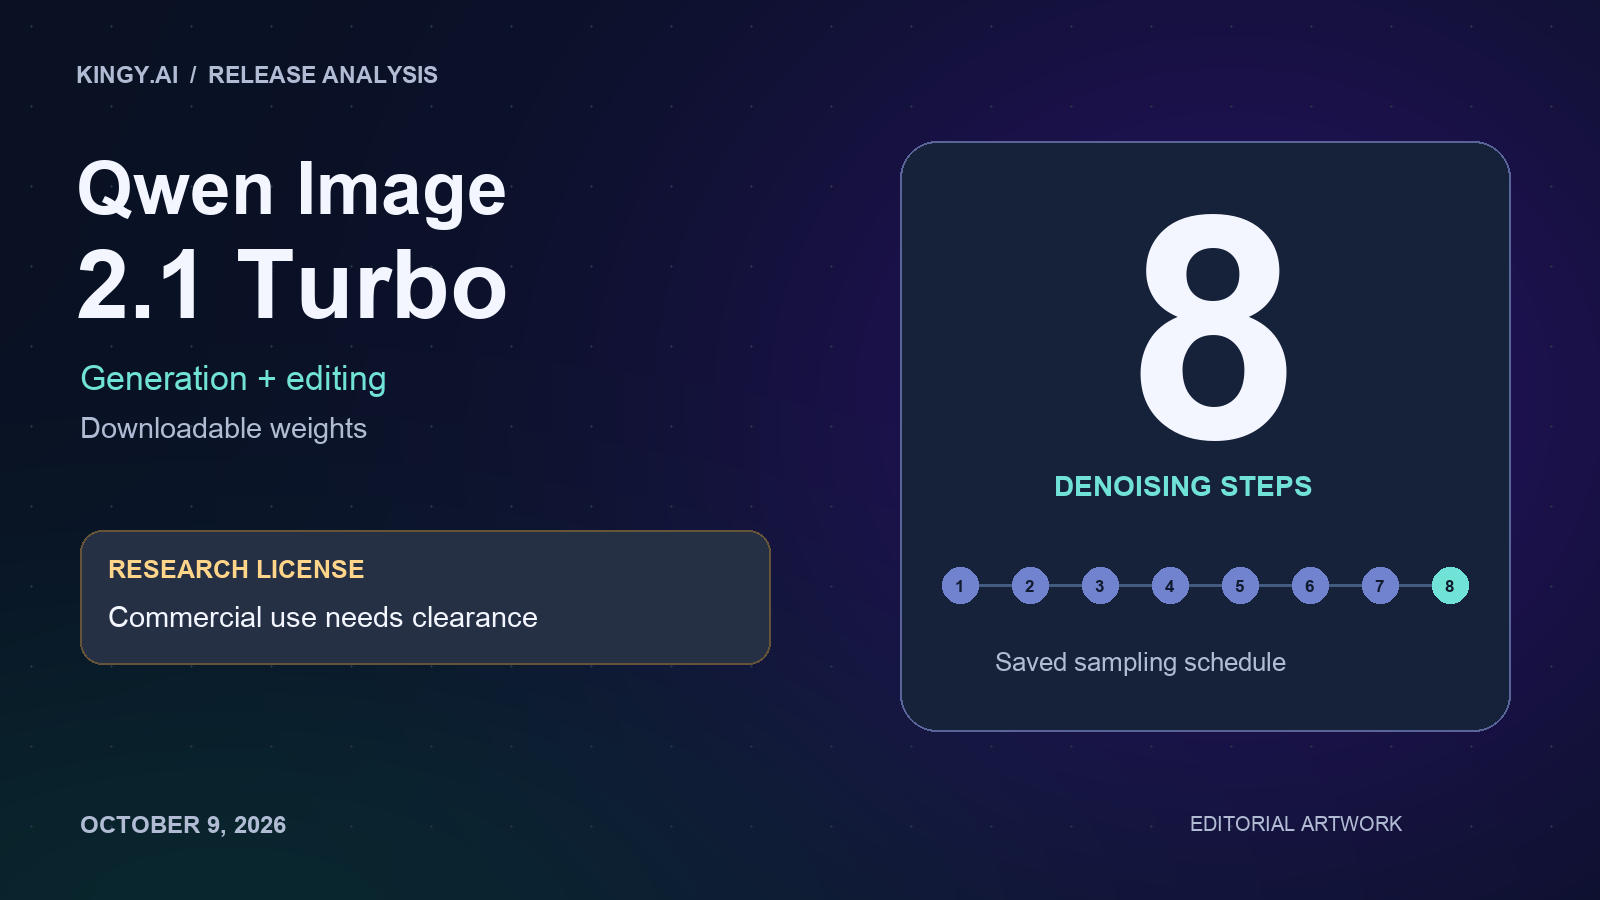Click the KINGY.AI text in header

[127, 75]
